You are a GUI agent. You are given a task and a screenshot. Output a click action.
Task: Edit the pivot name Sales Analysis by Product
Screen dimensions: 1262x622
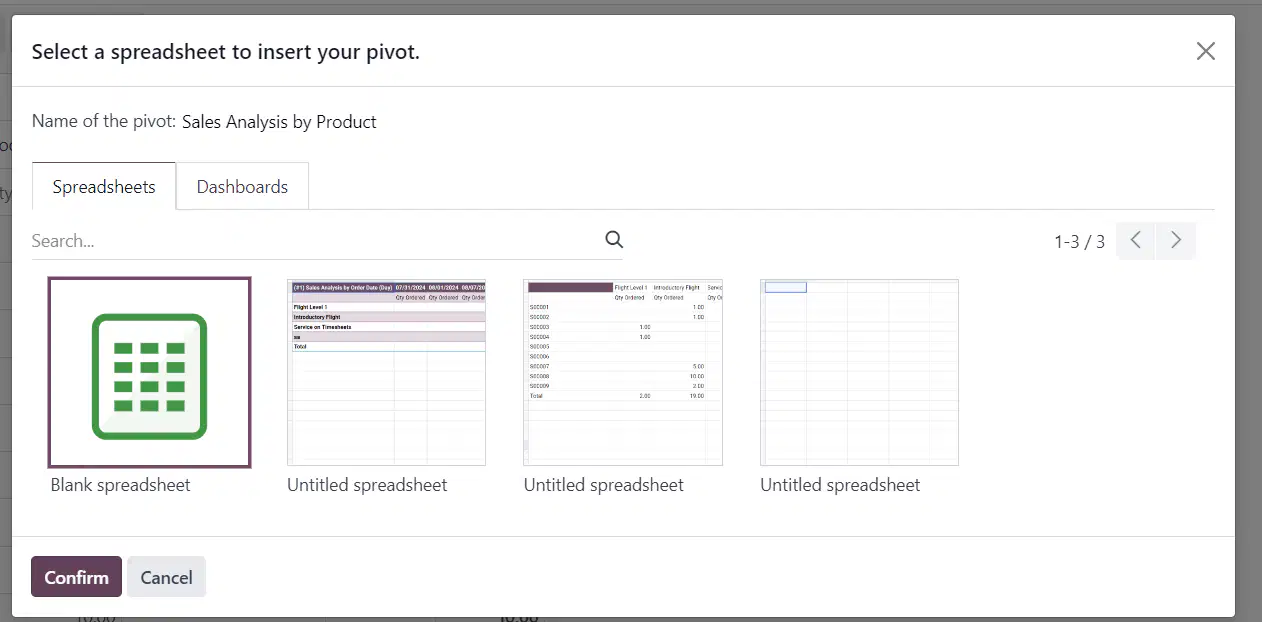pyautogui.click(x=279, y=122)
